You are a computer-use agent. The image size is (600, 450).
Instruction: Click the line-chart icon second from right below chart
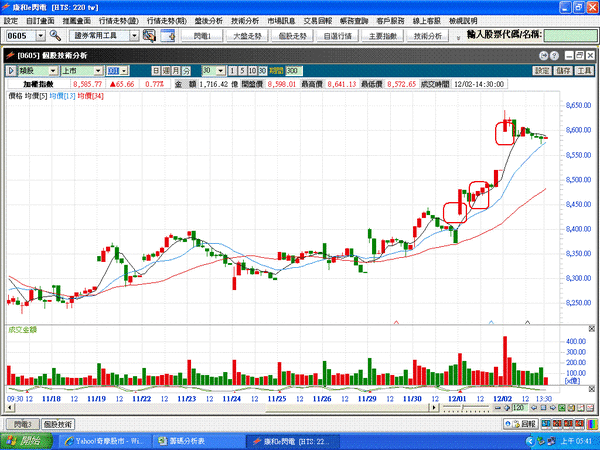point(580,408)
